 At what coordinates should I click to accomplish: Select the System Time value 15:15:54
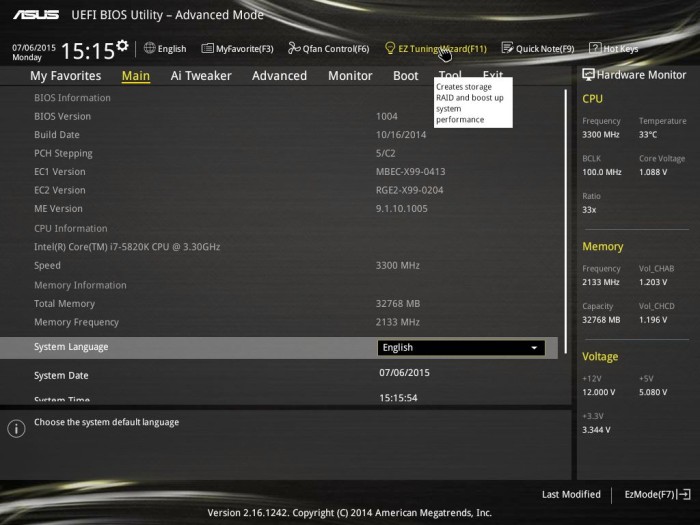[x=398, y=397]
